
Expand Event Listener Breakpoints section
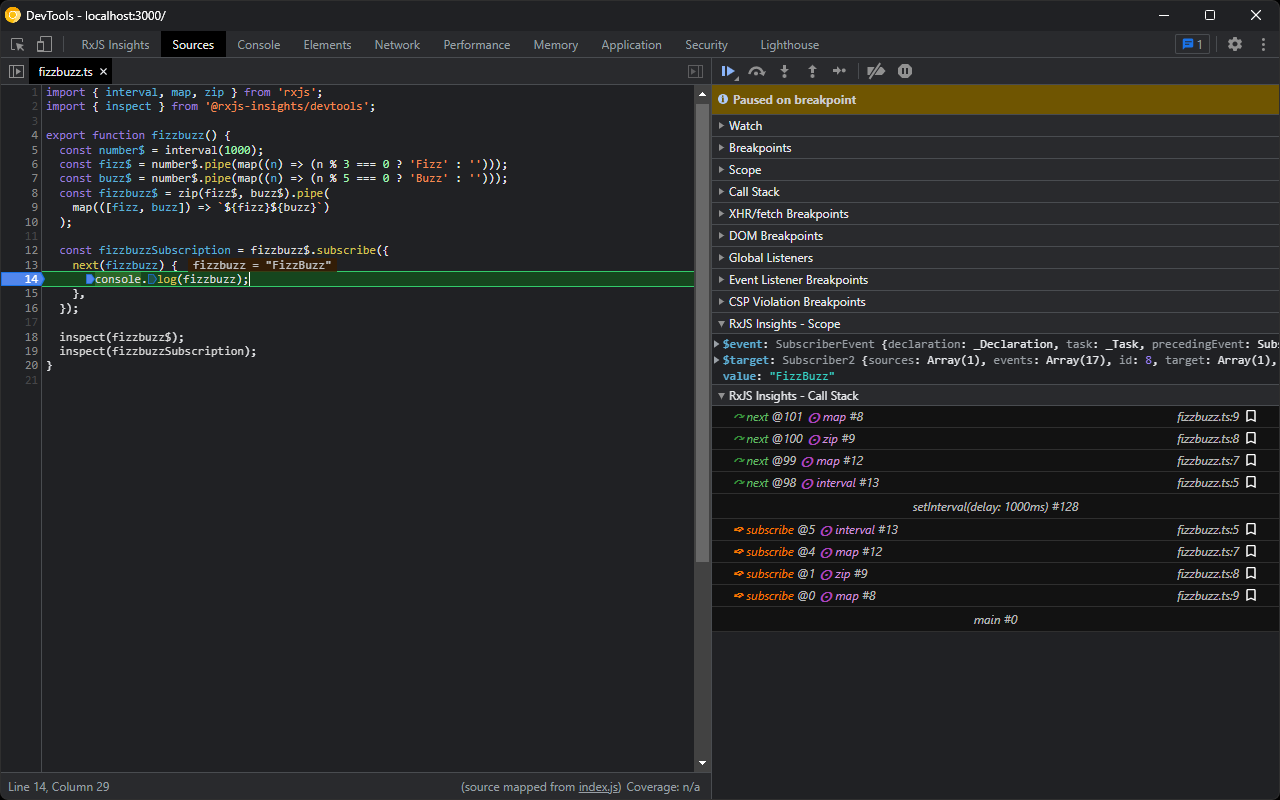996,280
